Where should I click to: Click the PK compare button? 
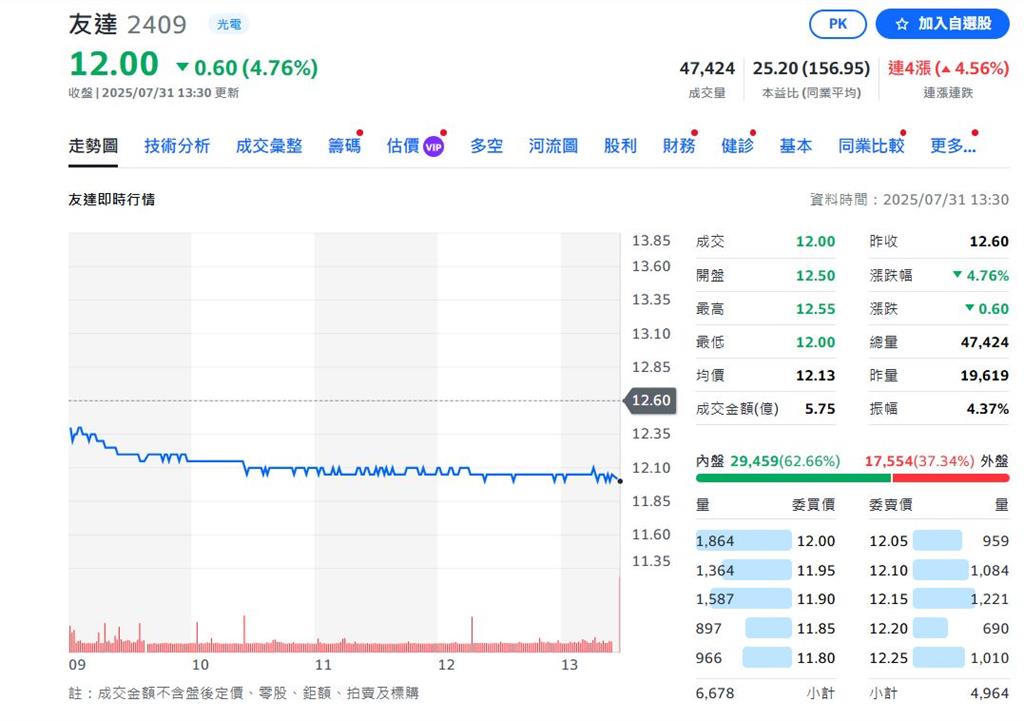(838, 24)
